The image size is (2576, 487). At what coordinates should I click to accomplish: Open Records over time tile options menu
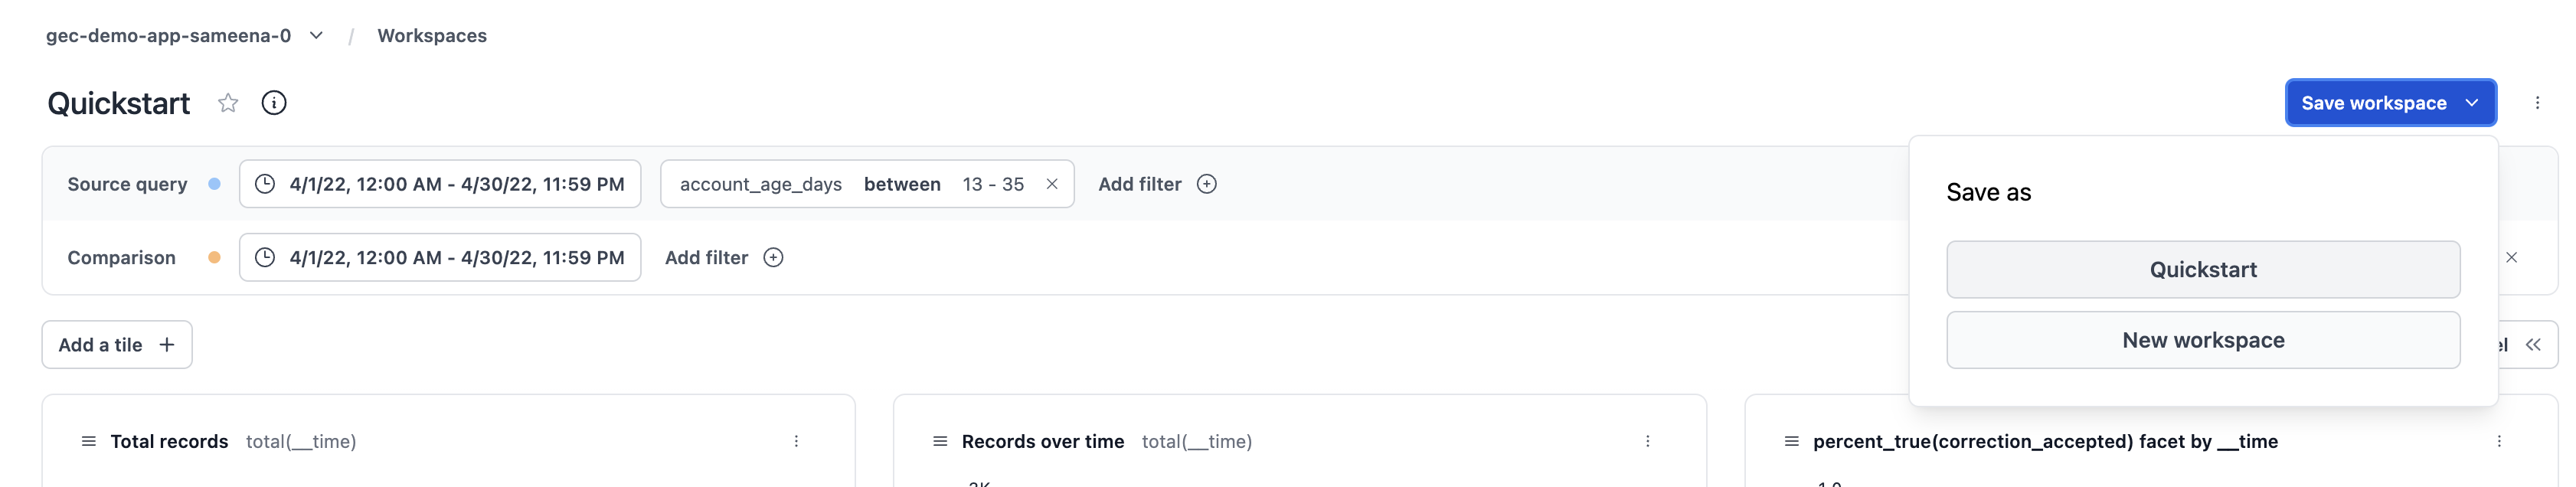(x=1647, y=441)
